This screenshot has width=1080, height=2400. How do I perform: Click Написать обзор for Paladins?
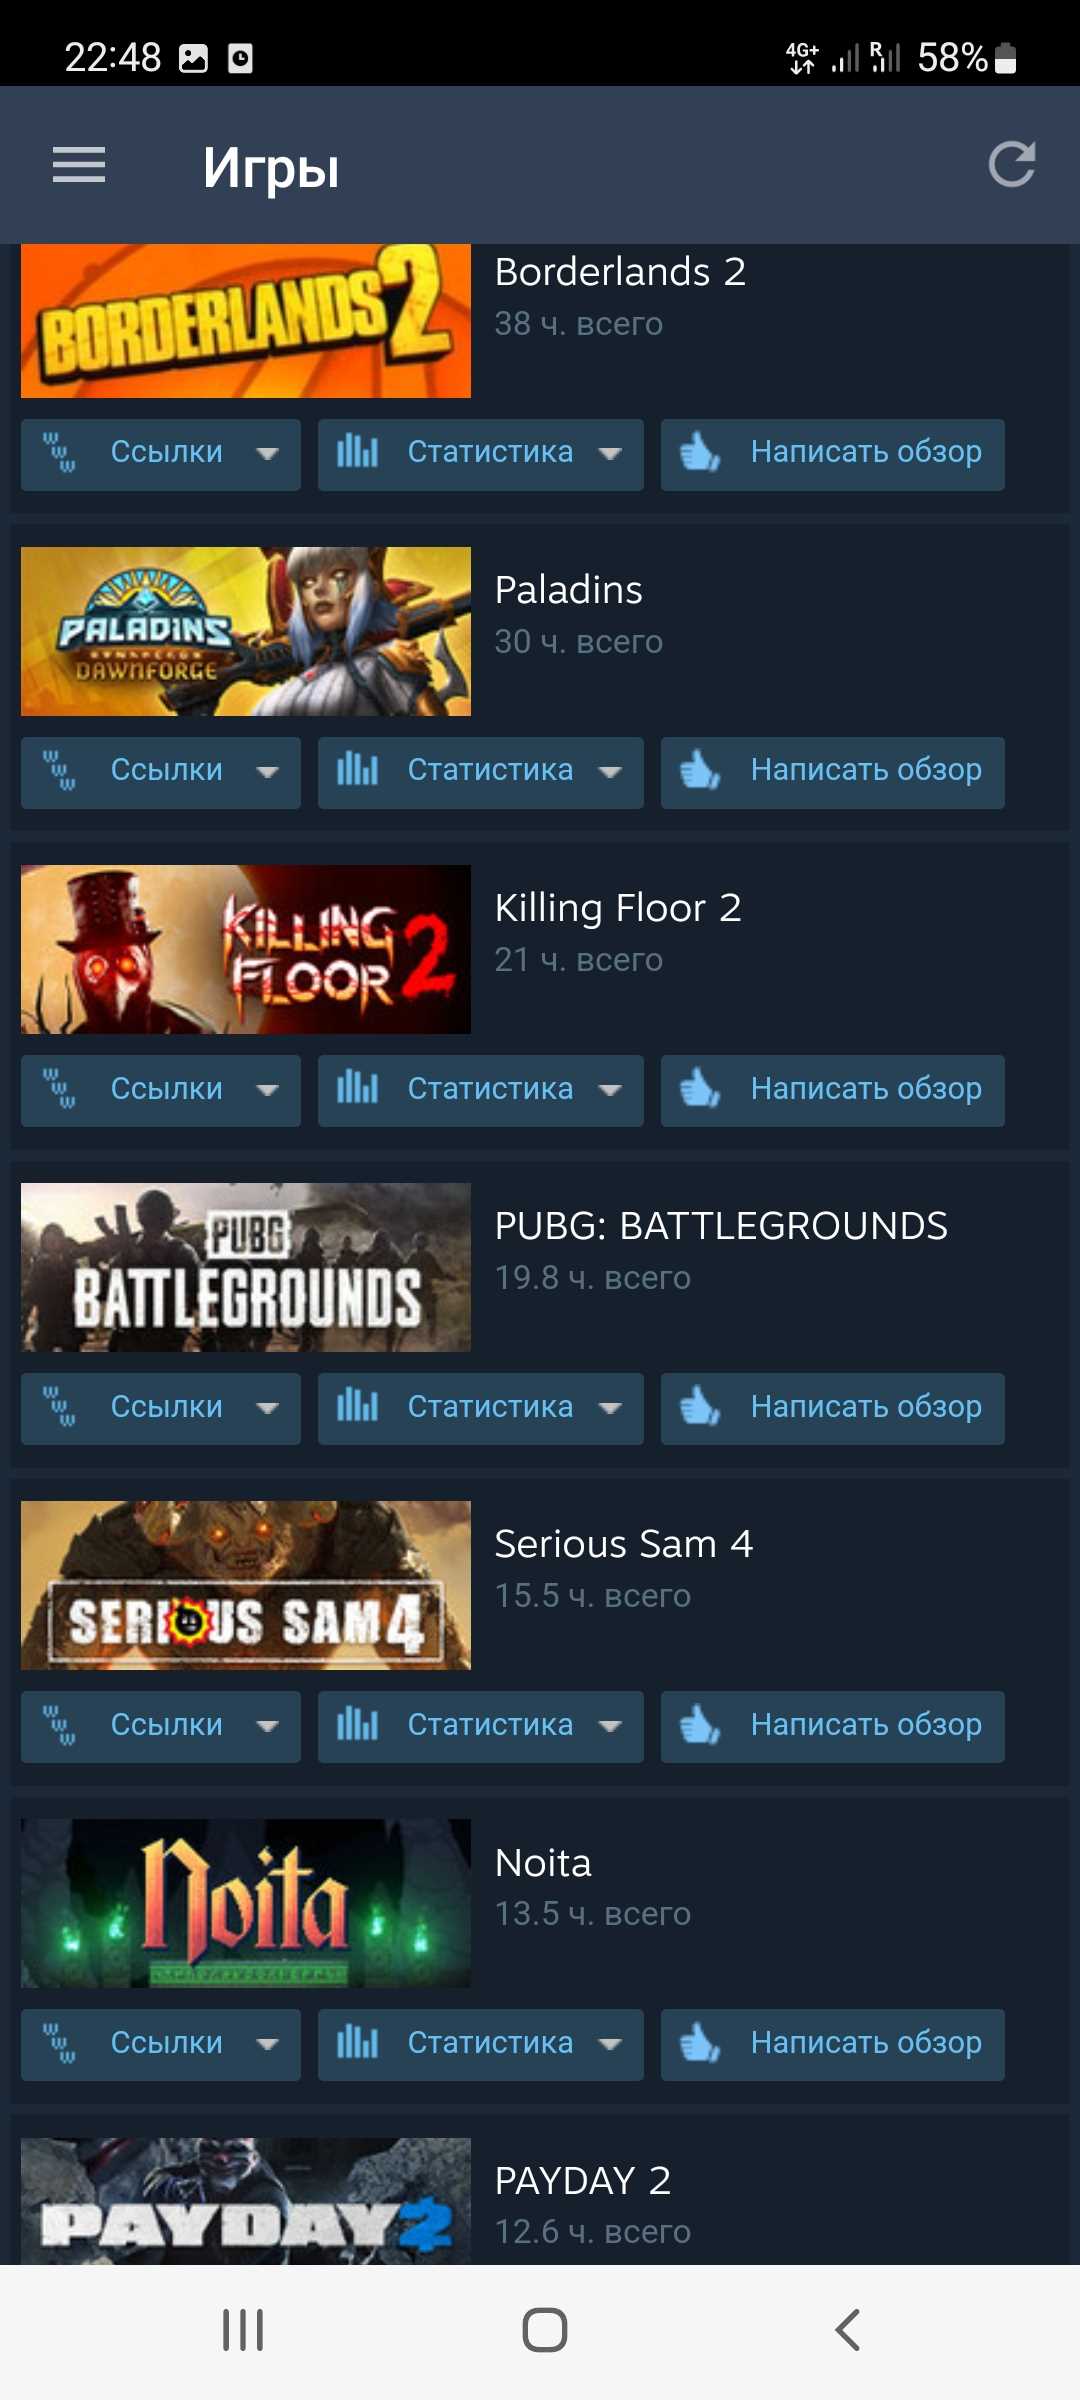pyautogui.click(x=833, y=773)
